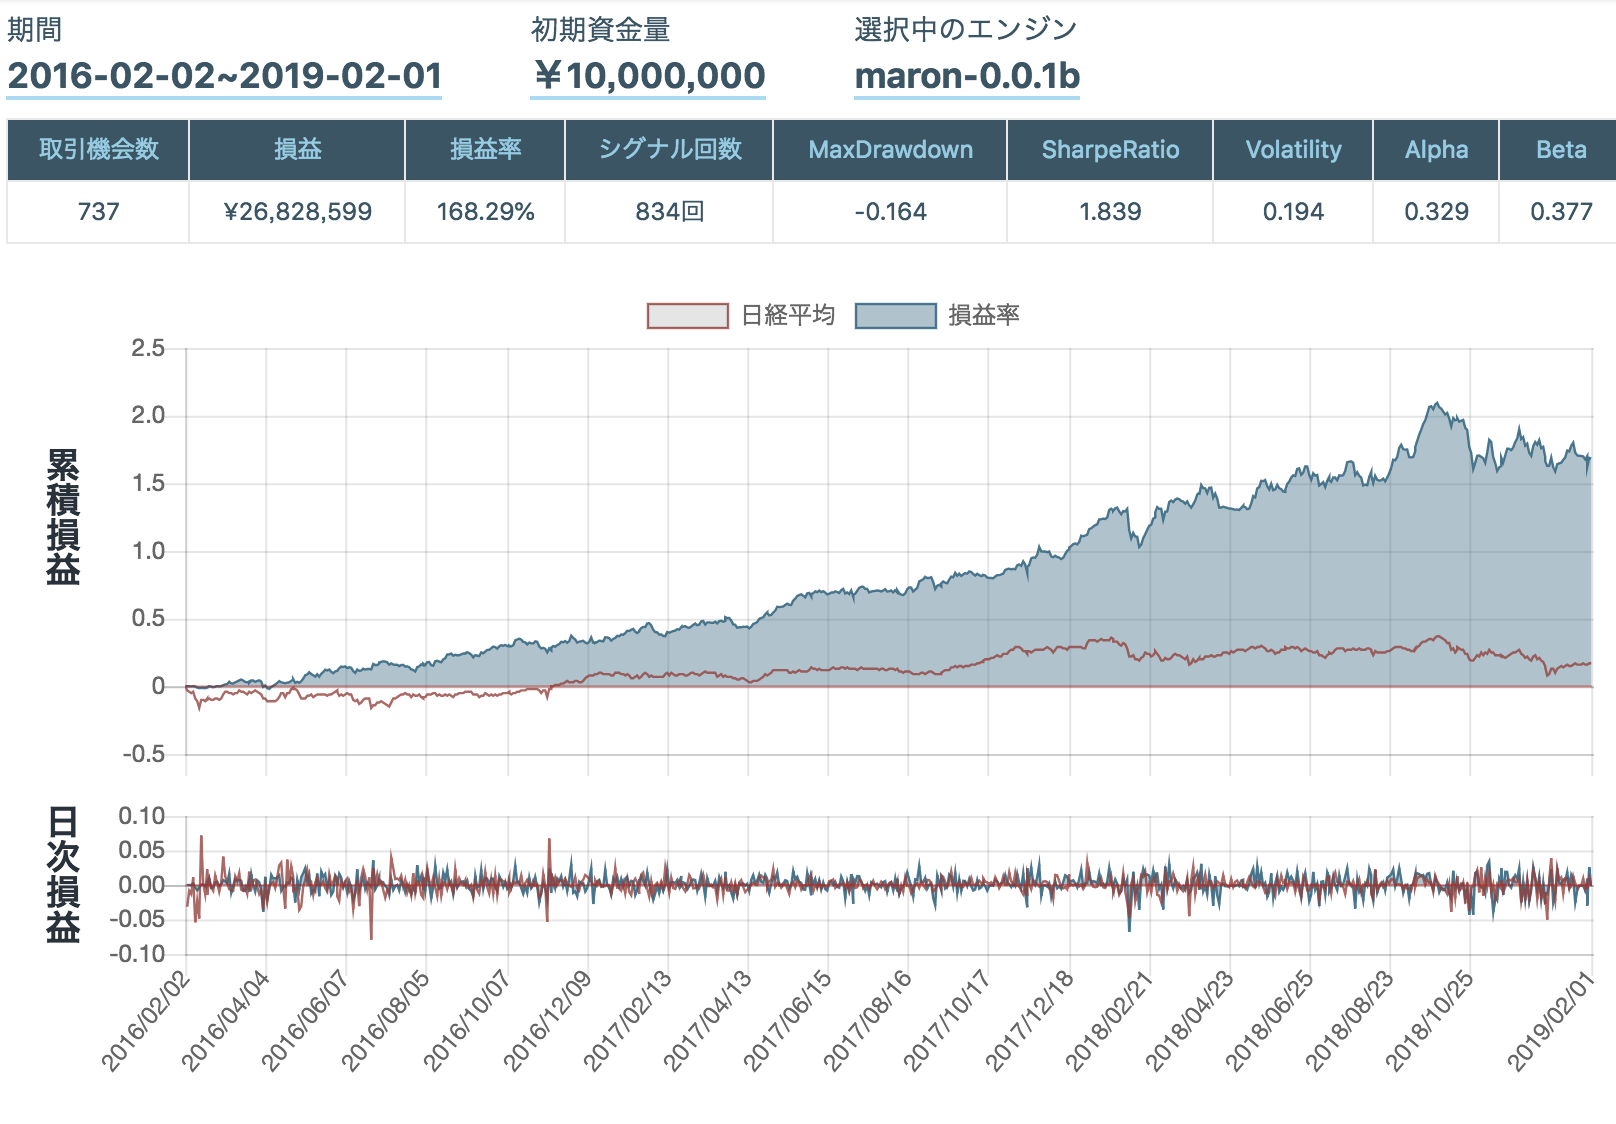The height and width of the screenshot is (1124, 1616).
Task: Click the Volatility column header
Action: (x=1292, y=150)
